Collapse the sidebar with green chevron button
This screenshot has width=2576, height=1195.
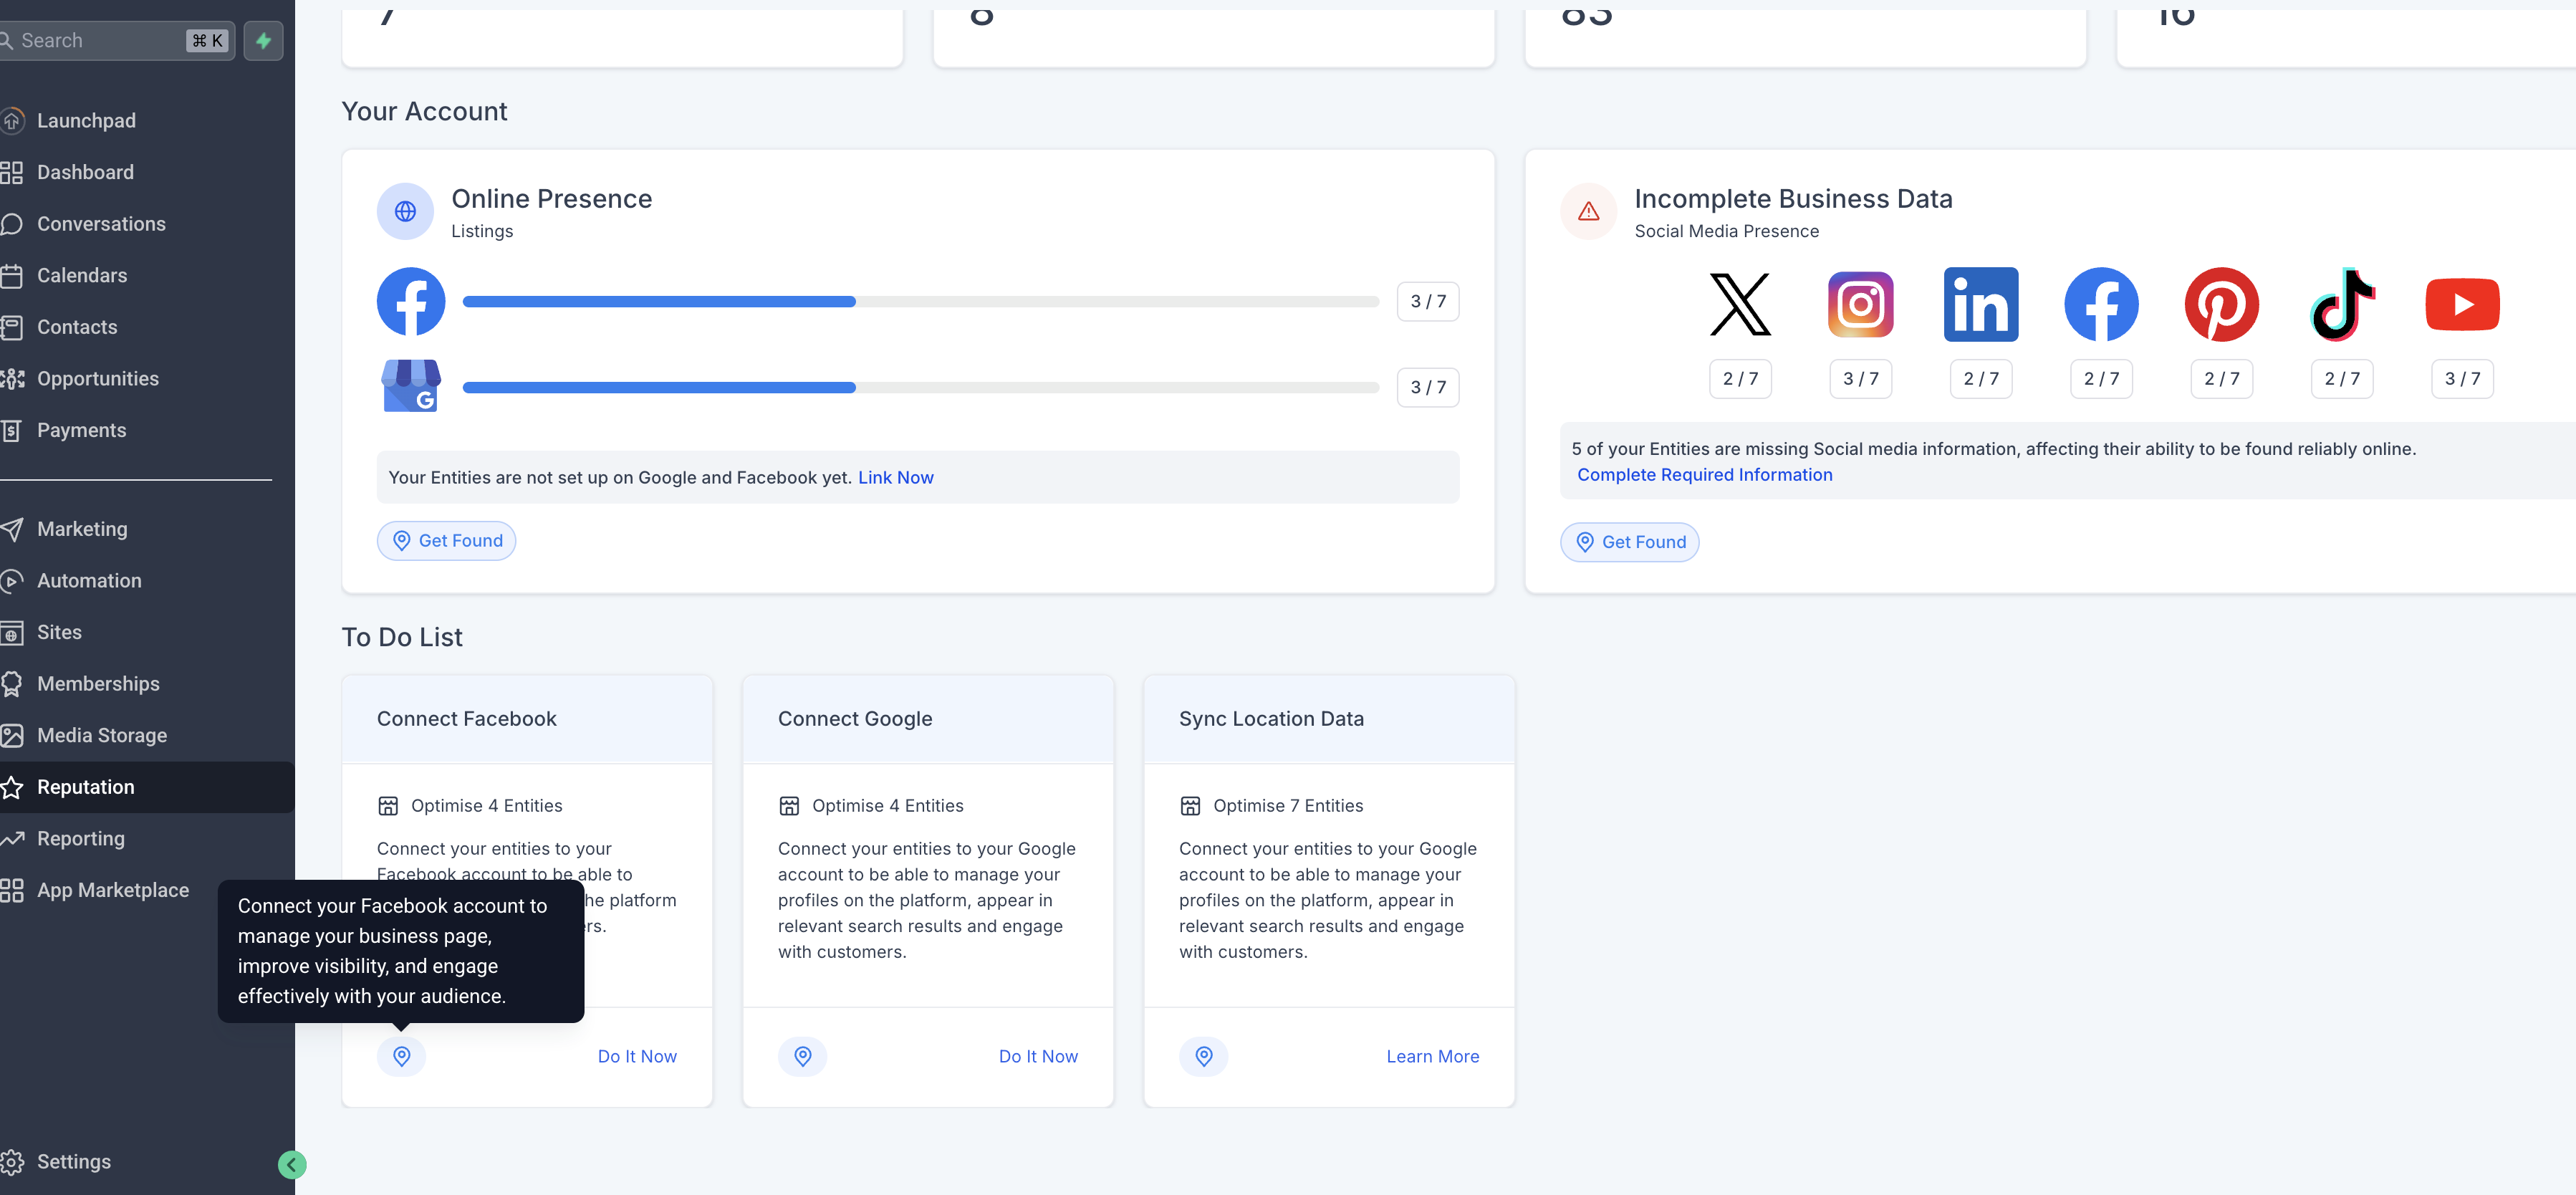click(x=291, y=1164)
